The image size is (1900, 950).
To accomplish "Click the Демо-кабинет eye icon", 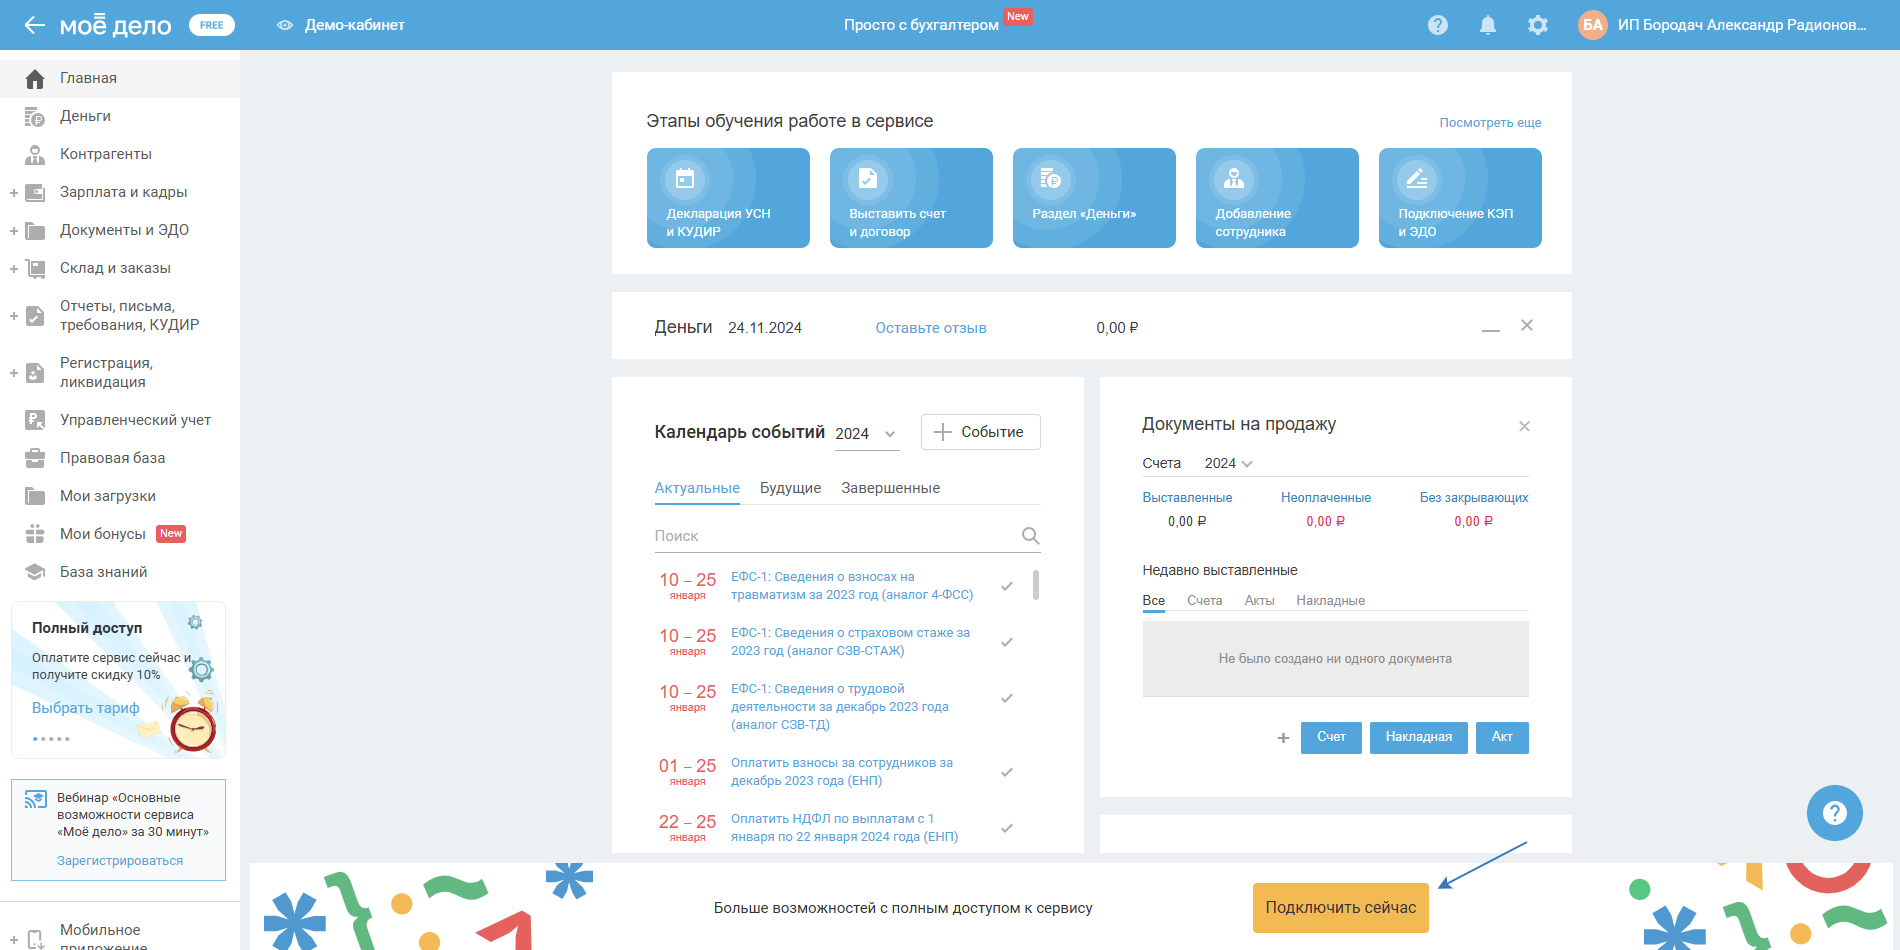I will click(x=285, y=25).
